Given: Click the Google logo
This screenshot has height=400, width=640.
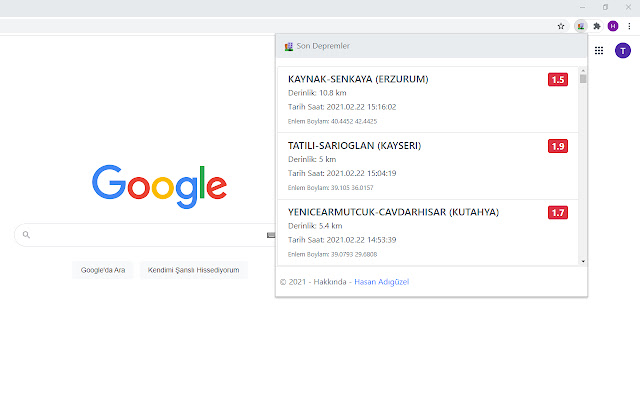Looking at the screenshot, I should pyautogui.click(x=159, y=187).
